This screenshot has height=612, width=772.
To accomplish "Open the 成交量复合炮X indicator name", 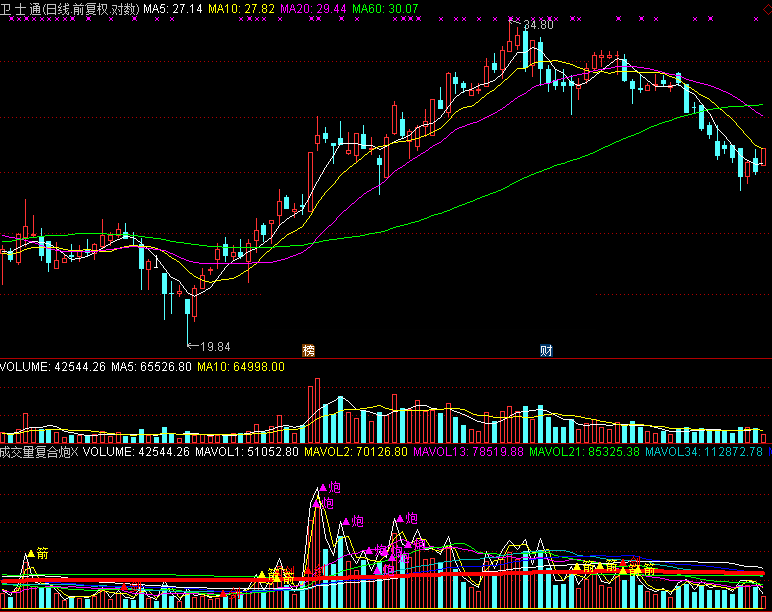I will (39, 451).
